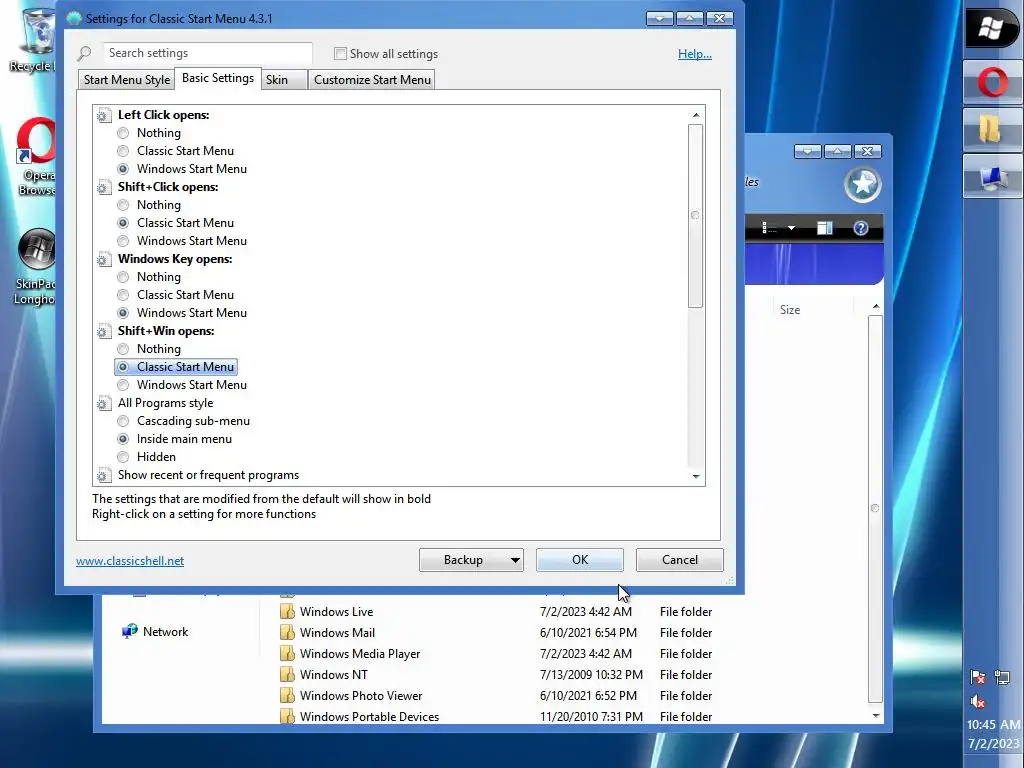1024x768 pixels.
Task: Switch to the Customize Start Menu tab
Action: 372,80
